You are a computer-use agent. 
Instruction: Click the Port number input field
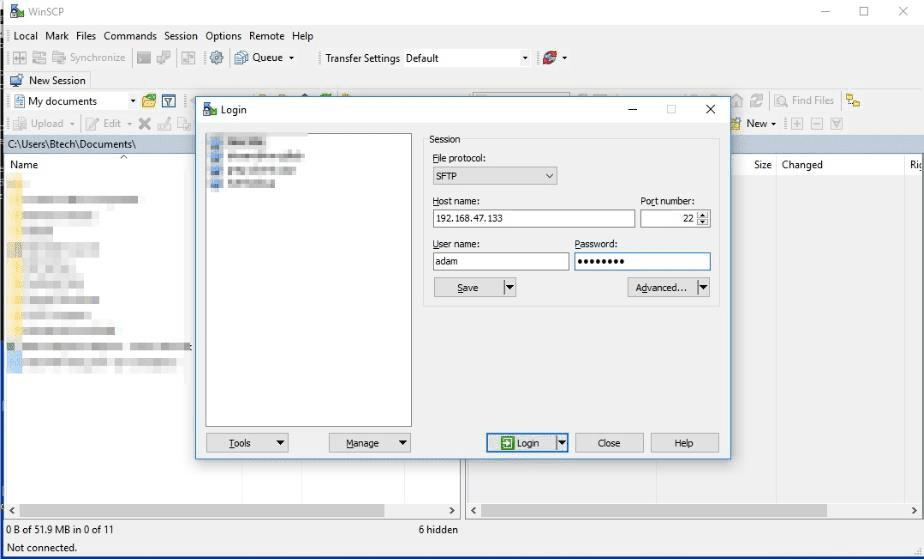coord(668,219)
